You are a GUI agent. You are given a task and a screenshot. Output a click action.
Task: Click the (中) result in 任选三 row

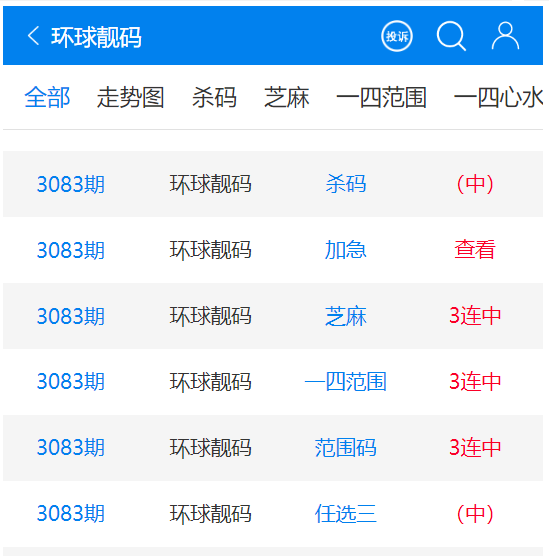click(475, 513)
